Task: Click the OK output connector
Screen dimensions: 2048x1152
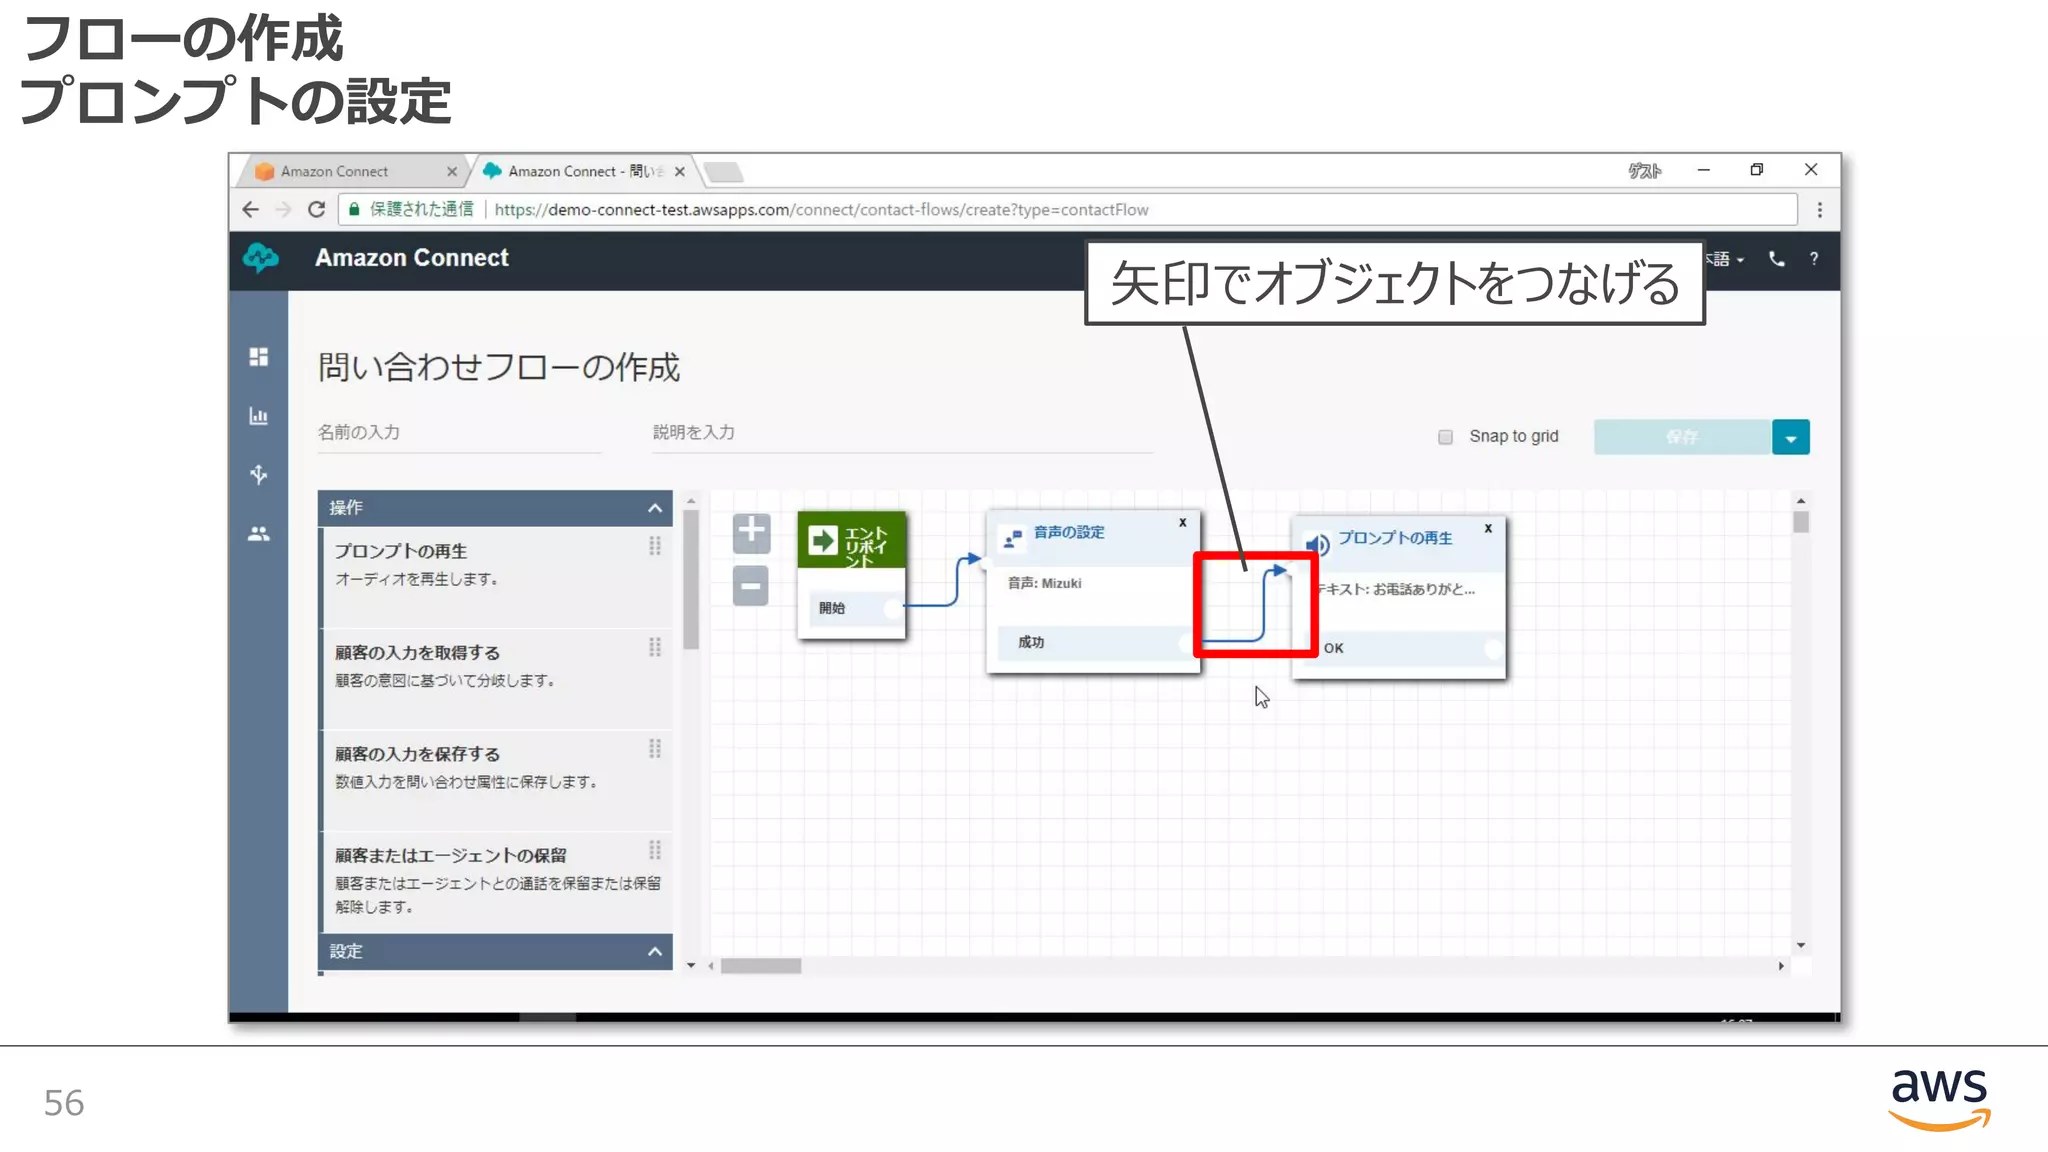Action: coord(1492,648)
